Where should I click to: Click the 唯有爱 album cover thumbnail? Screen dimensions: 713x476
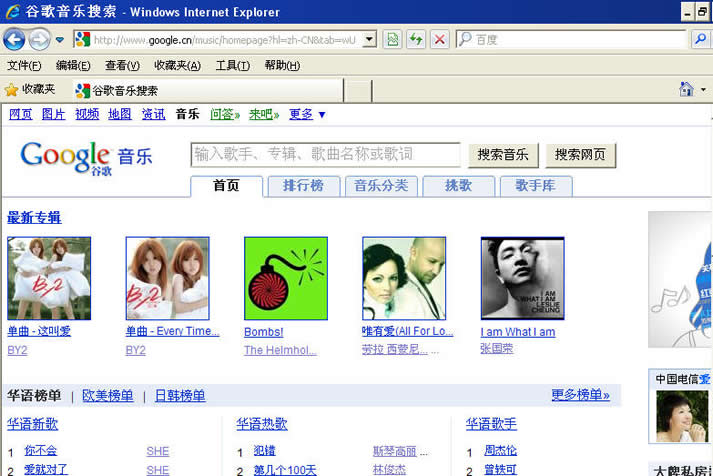[404, 278]
